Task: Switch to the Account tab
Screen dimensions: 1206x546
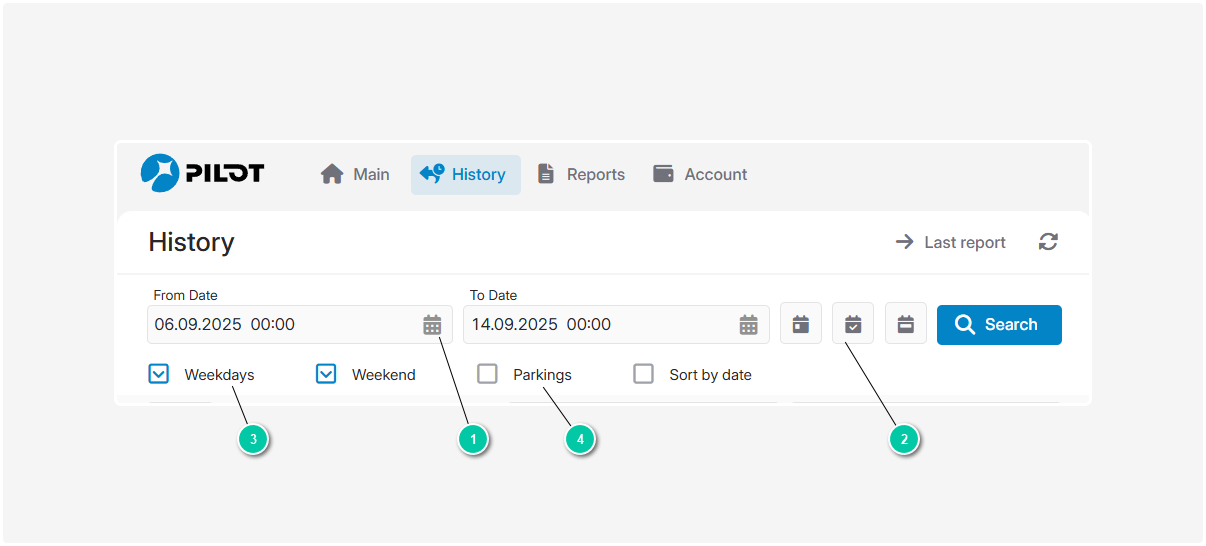Action: pos(700,174)
